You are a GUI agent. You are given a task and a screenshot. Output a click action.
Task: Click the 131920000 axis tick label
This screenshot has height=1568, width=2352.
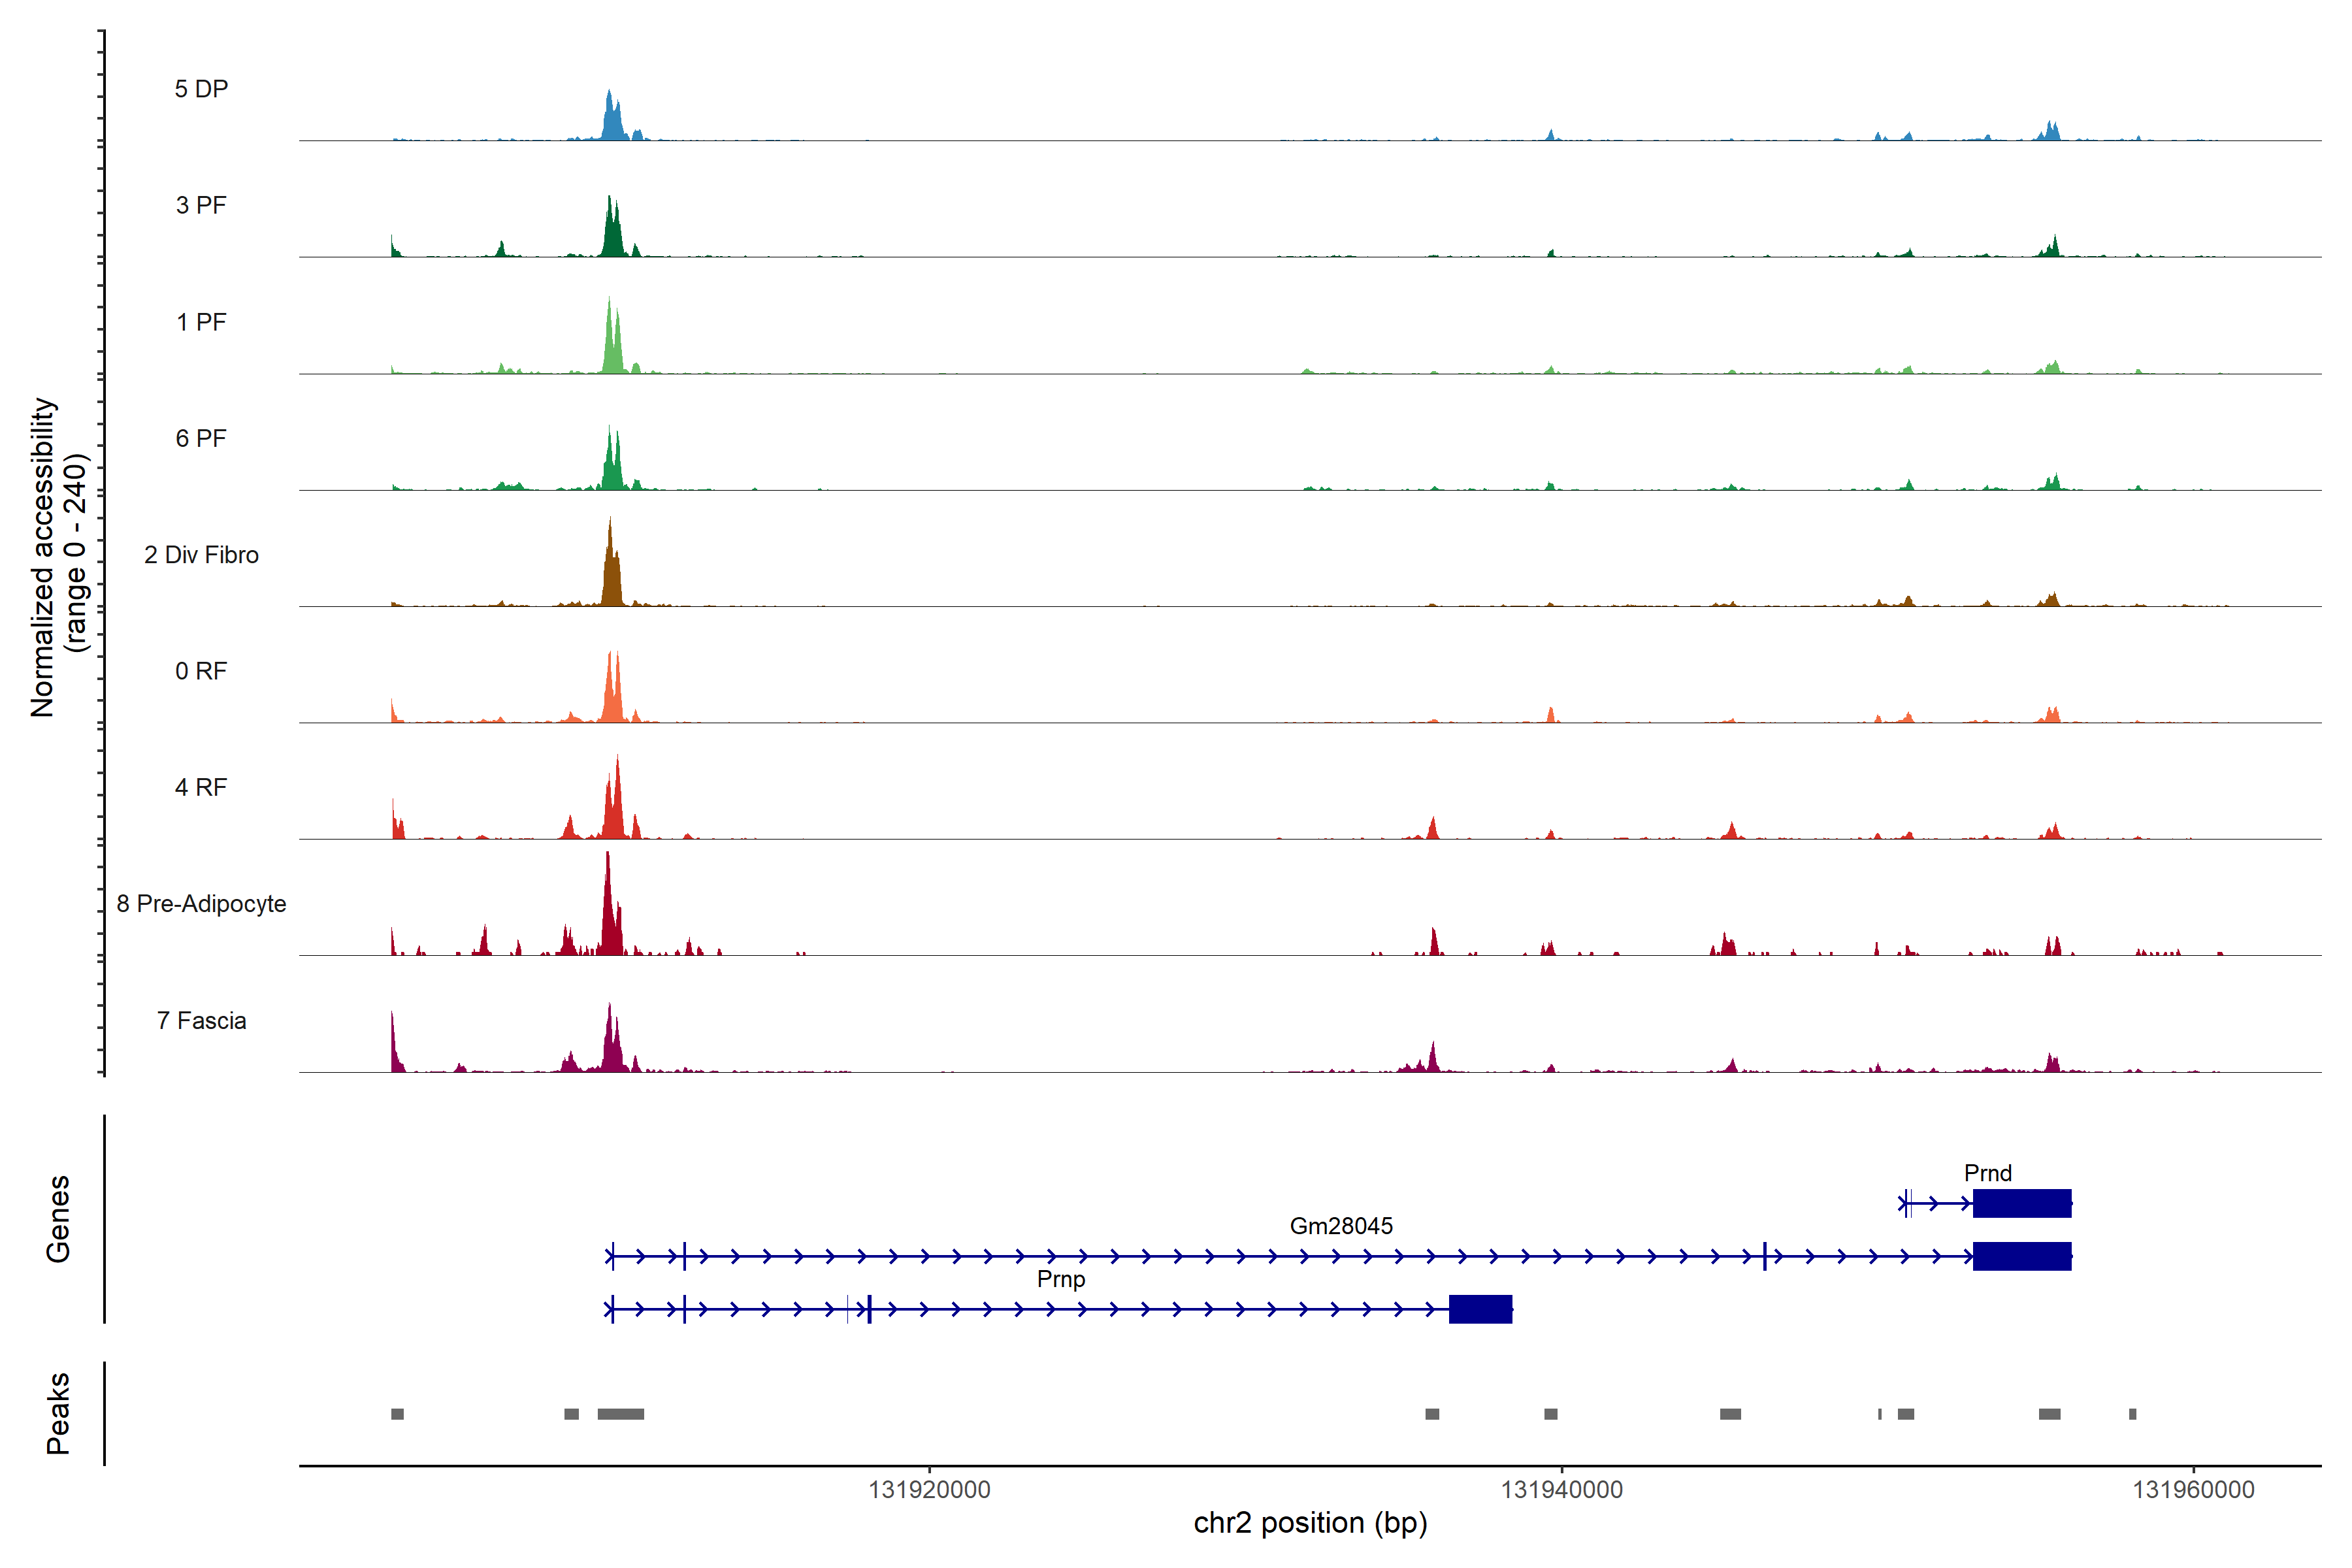pyautogui.click(x=929, y=1490)
